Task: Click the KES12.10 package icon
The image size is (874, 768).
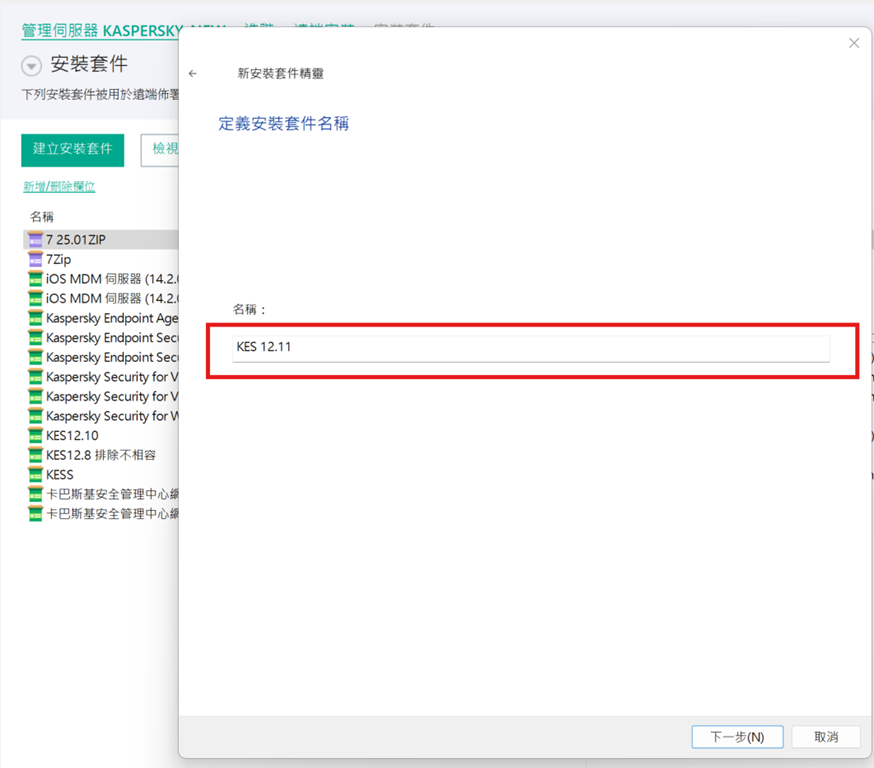Action: coord(36,436)
